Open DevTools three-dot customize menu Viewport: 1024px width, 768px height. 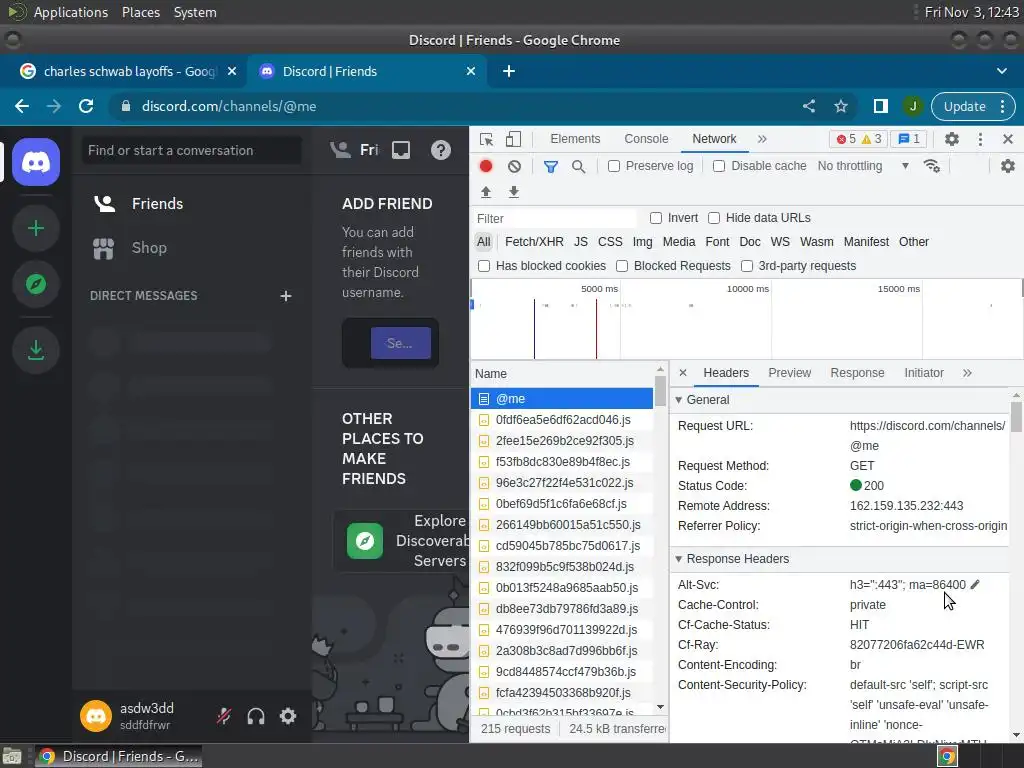pyautogui.click(x=980, y=138)
